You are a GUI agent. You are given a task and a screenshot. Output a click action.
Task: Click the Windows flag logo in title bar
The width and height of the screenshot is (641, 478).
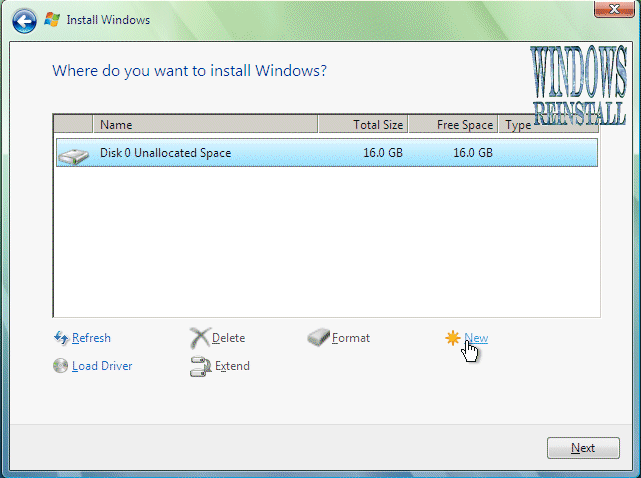coord(52,19)
